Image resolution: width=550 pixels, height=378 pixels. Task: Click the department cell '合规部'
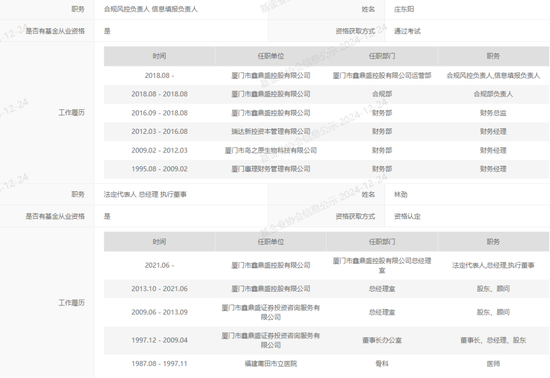click(382, 94)
